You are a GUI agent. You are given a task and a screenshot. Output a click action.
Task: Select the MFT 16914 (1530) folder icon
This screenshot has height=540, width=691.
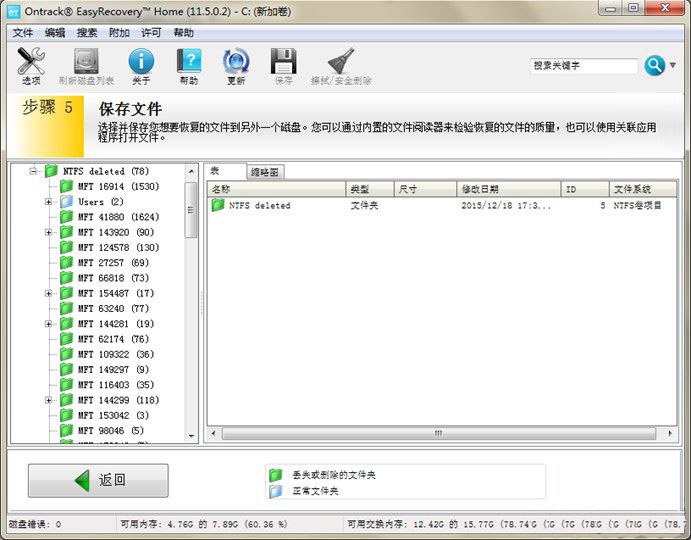tap(67, 186)
